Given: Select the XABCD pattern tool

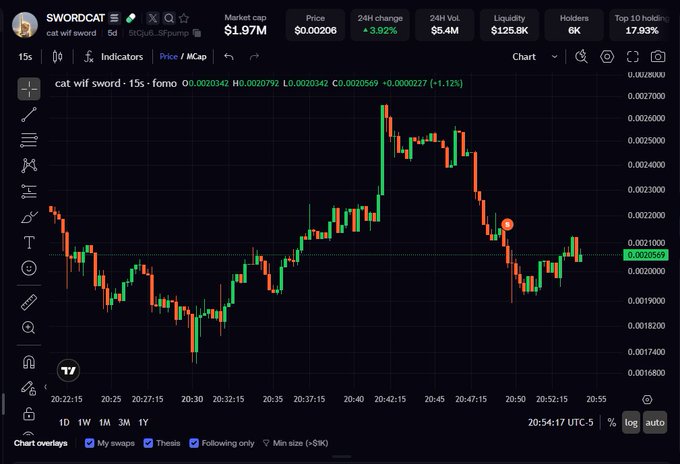Looking at the screenshot, I should [29, 166].
